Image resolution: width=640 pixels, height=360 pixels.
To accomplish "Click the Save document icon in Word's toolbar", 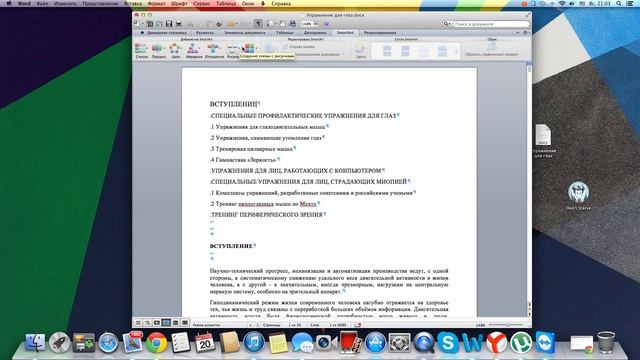I will tap(169, 24).
